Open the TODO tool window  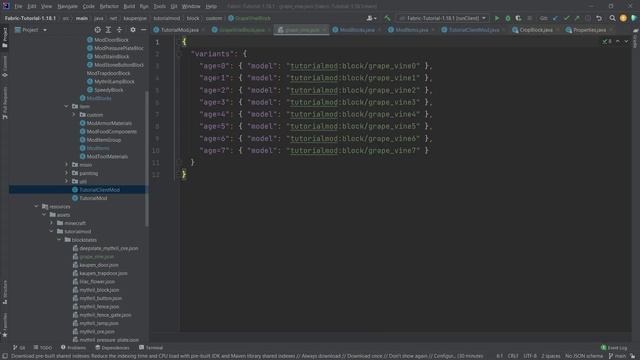[43, 348]
